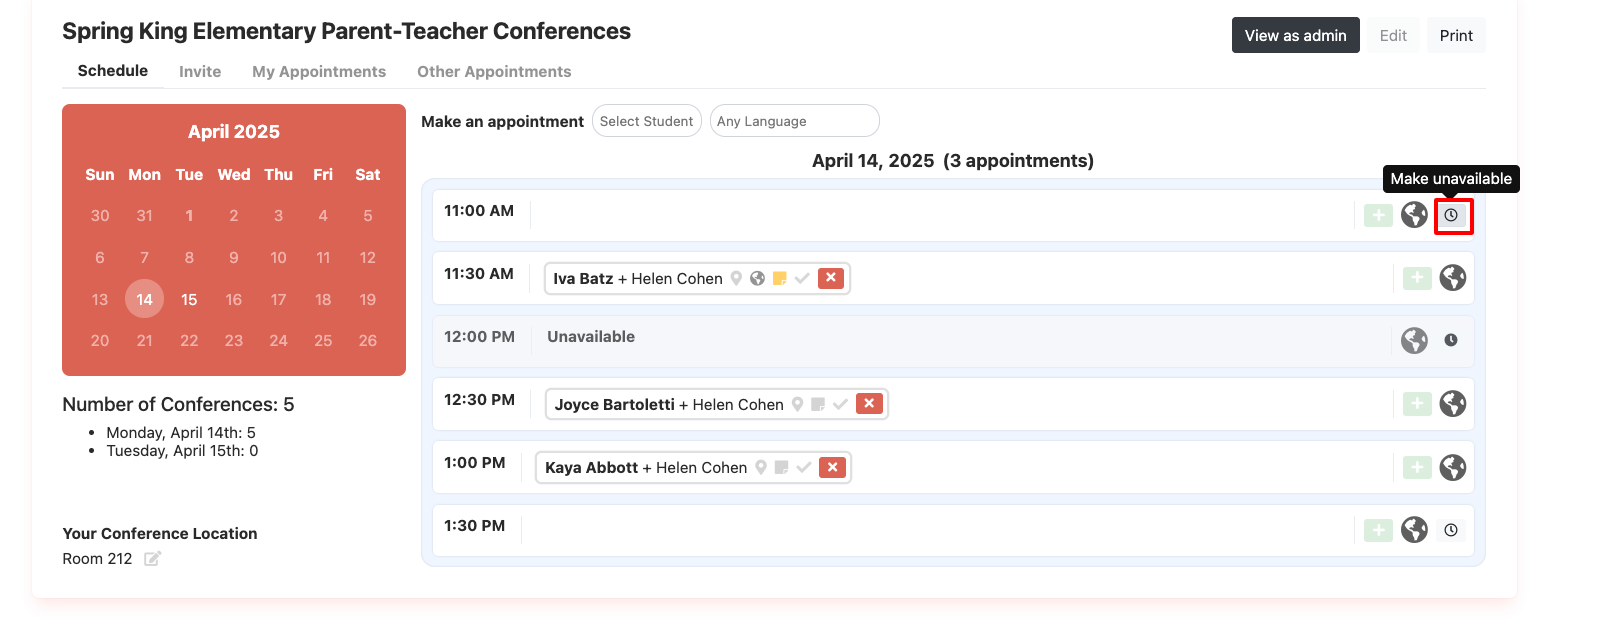Toggle confirmation check on Iva Batz appointment
The height and width of the screenshot is (644, 1600).
click(x=803, y=278)
